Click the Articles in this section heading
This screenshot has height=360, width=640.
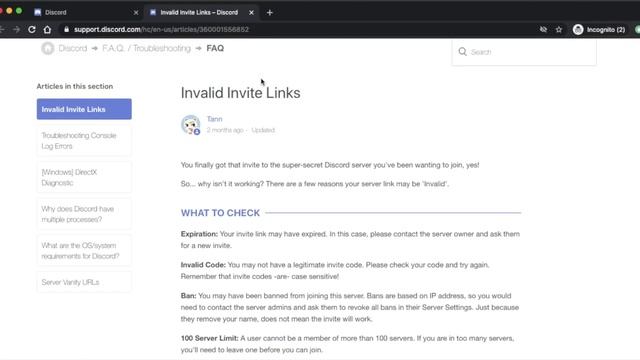[x=75, y=86]
